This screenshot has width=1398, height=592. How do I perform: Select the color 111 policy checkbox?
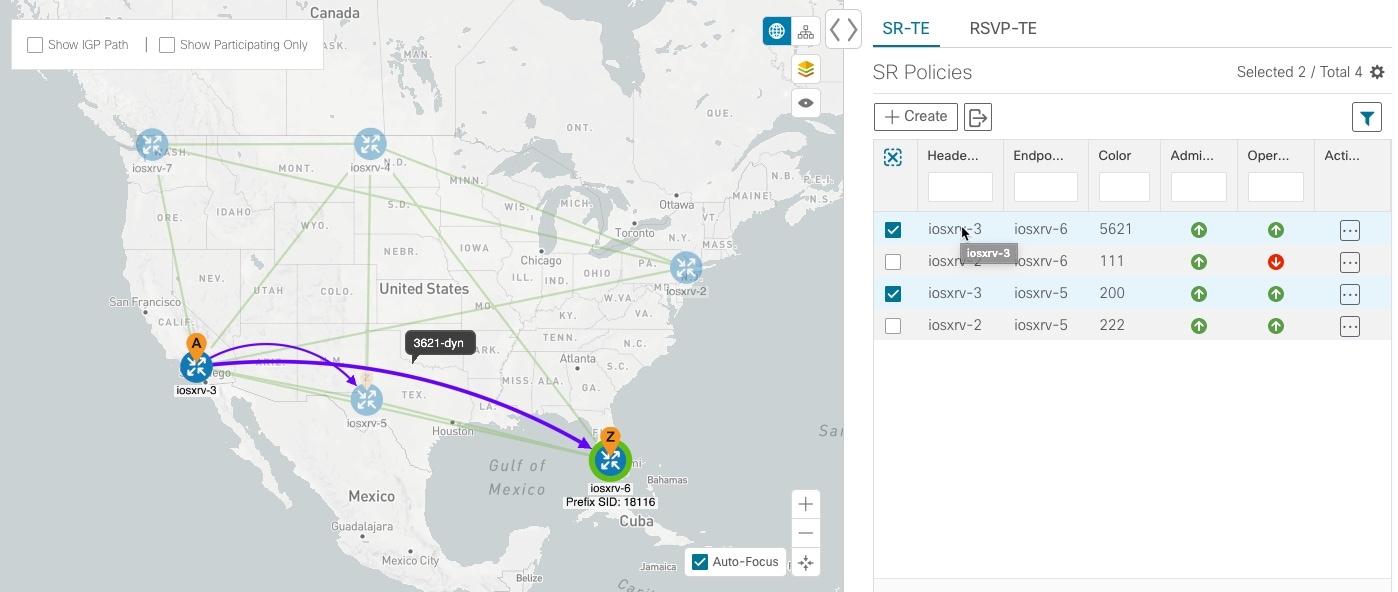[x=893, y=262]
